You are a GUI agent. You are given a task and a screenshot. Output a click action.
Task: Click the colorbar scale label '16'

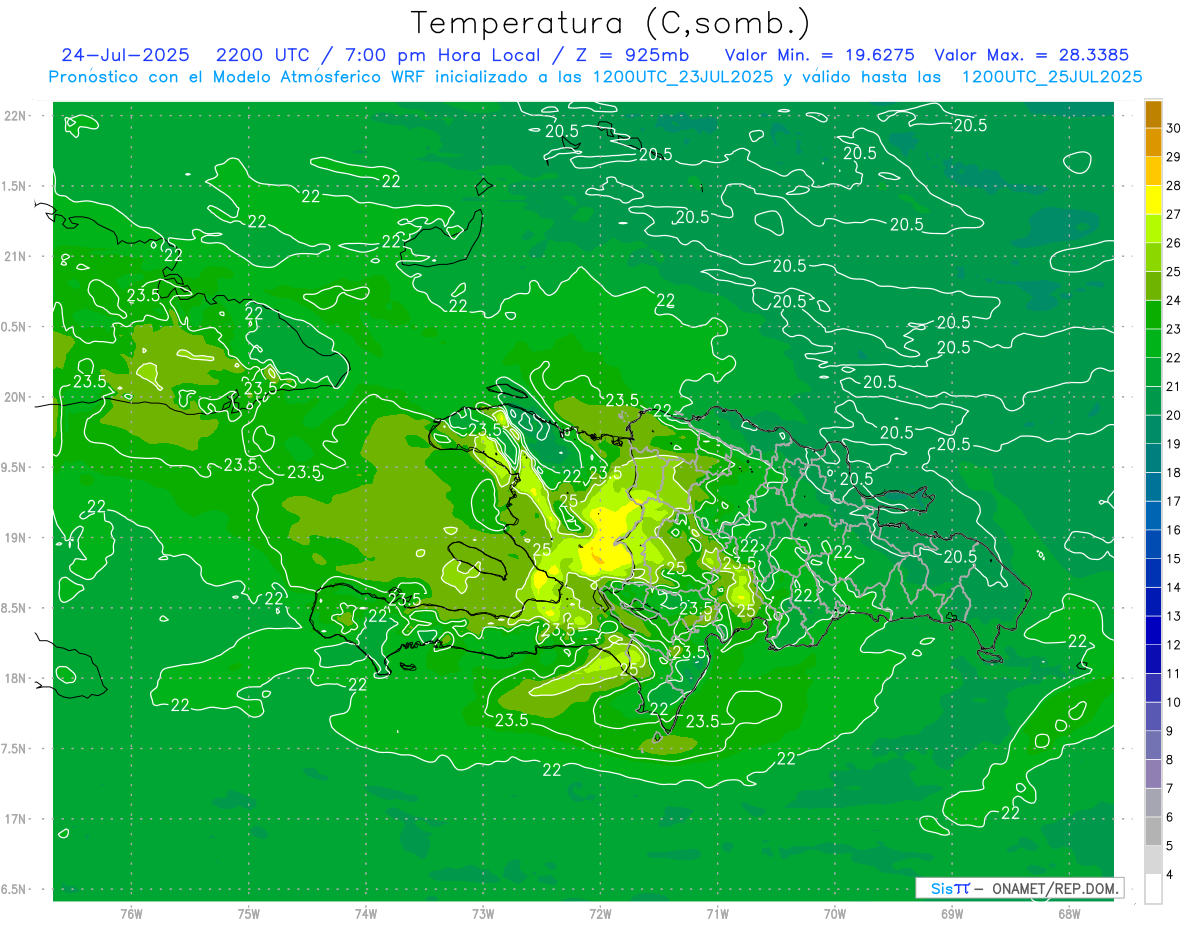[x=1174, y=530]
